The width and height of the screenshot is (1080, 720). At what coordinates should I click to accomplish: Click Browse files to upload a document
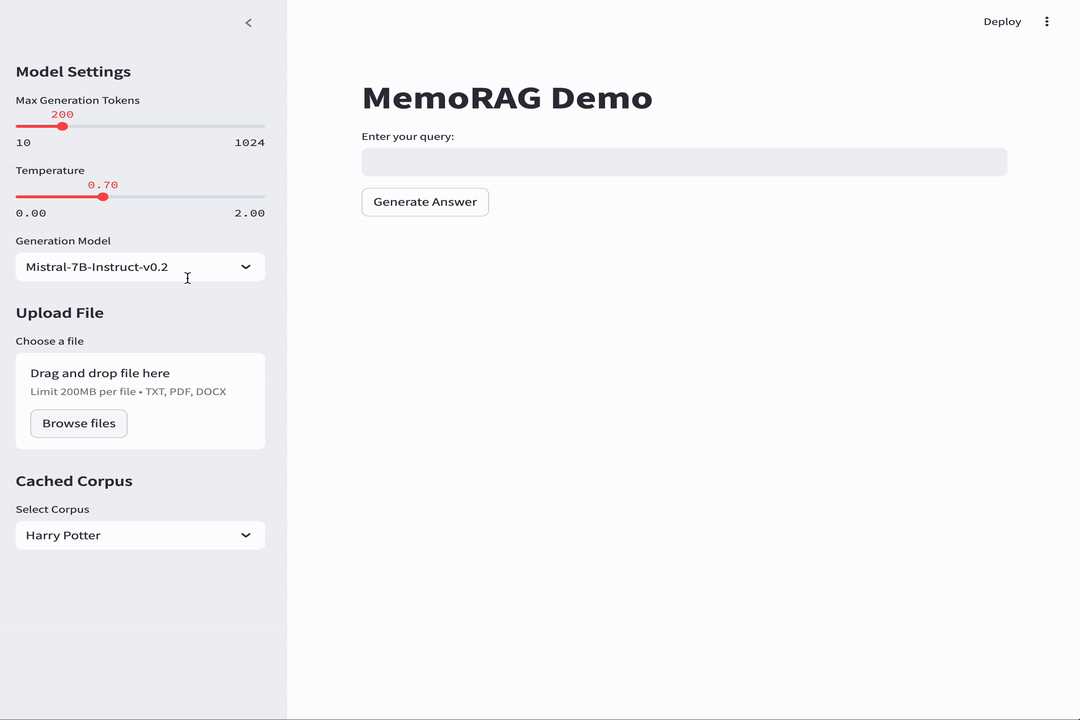point(78,423)
